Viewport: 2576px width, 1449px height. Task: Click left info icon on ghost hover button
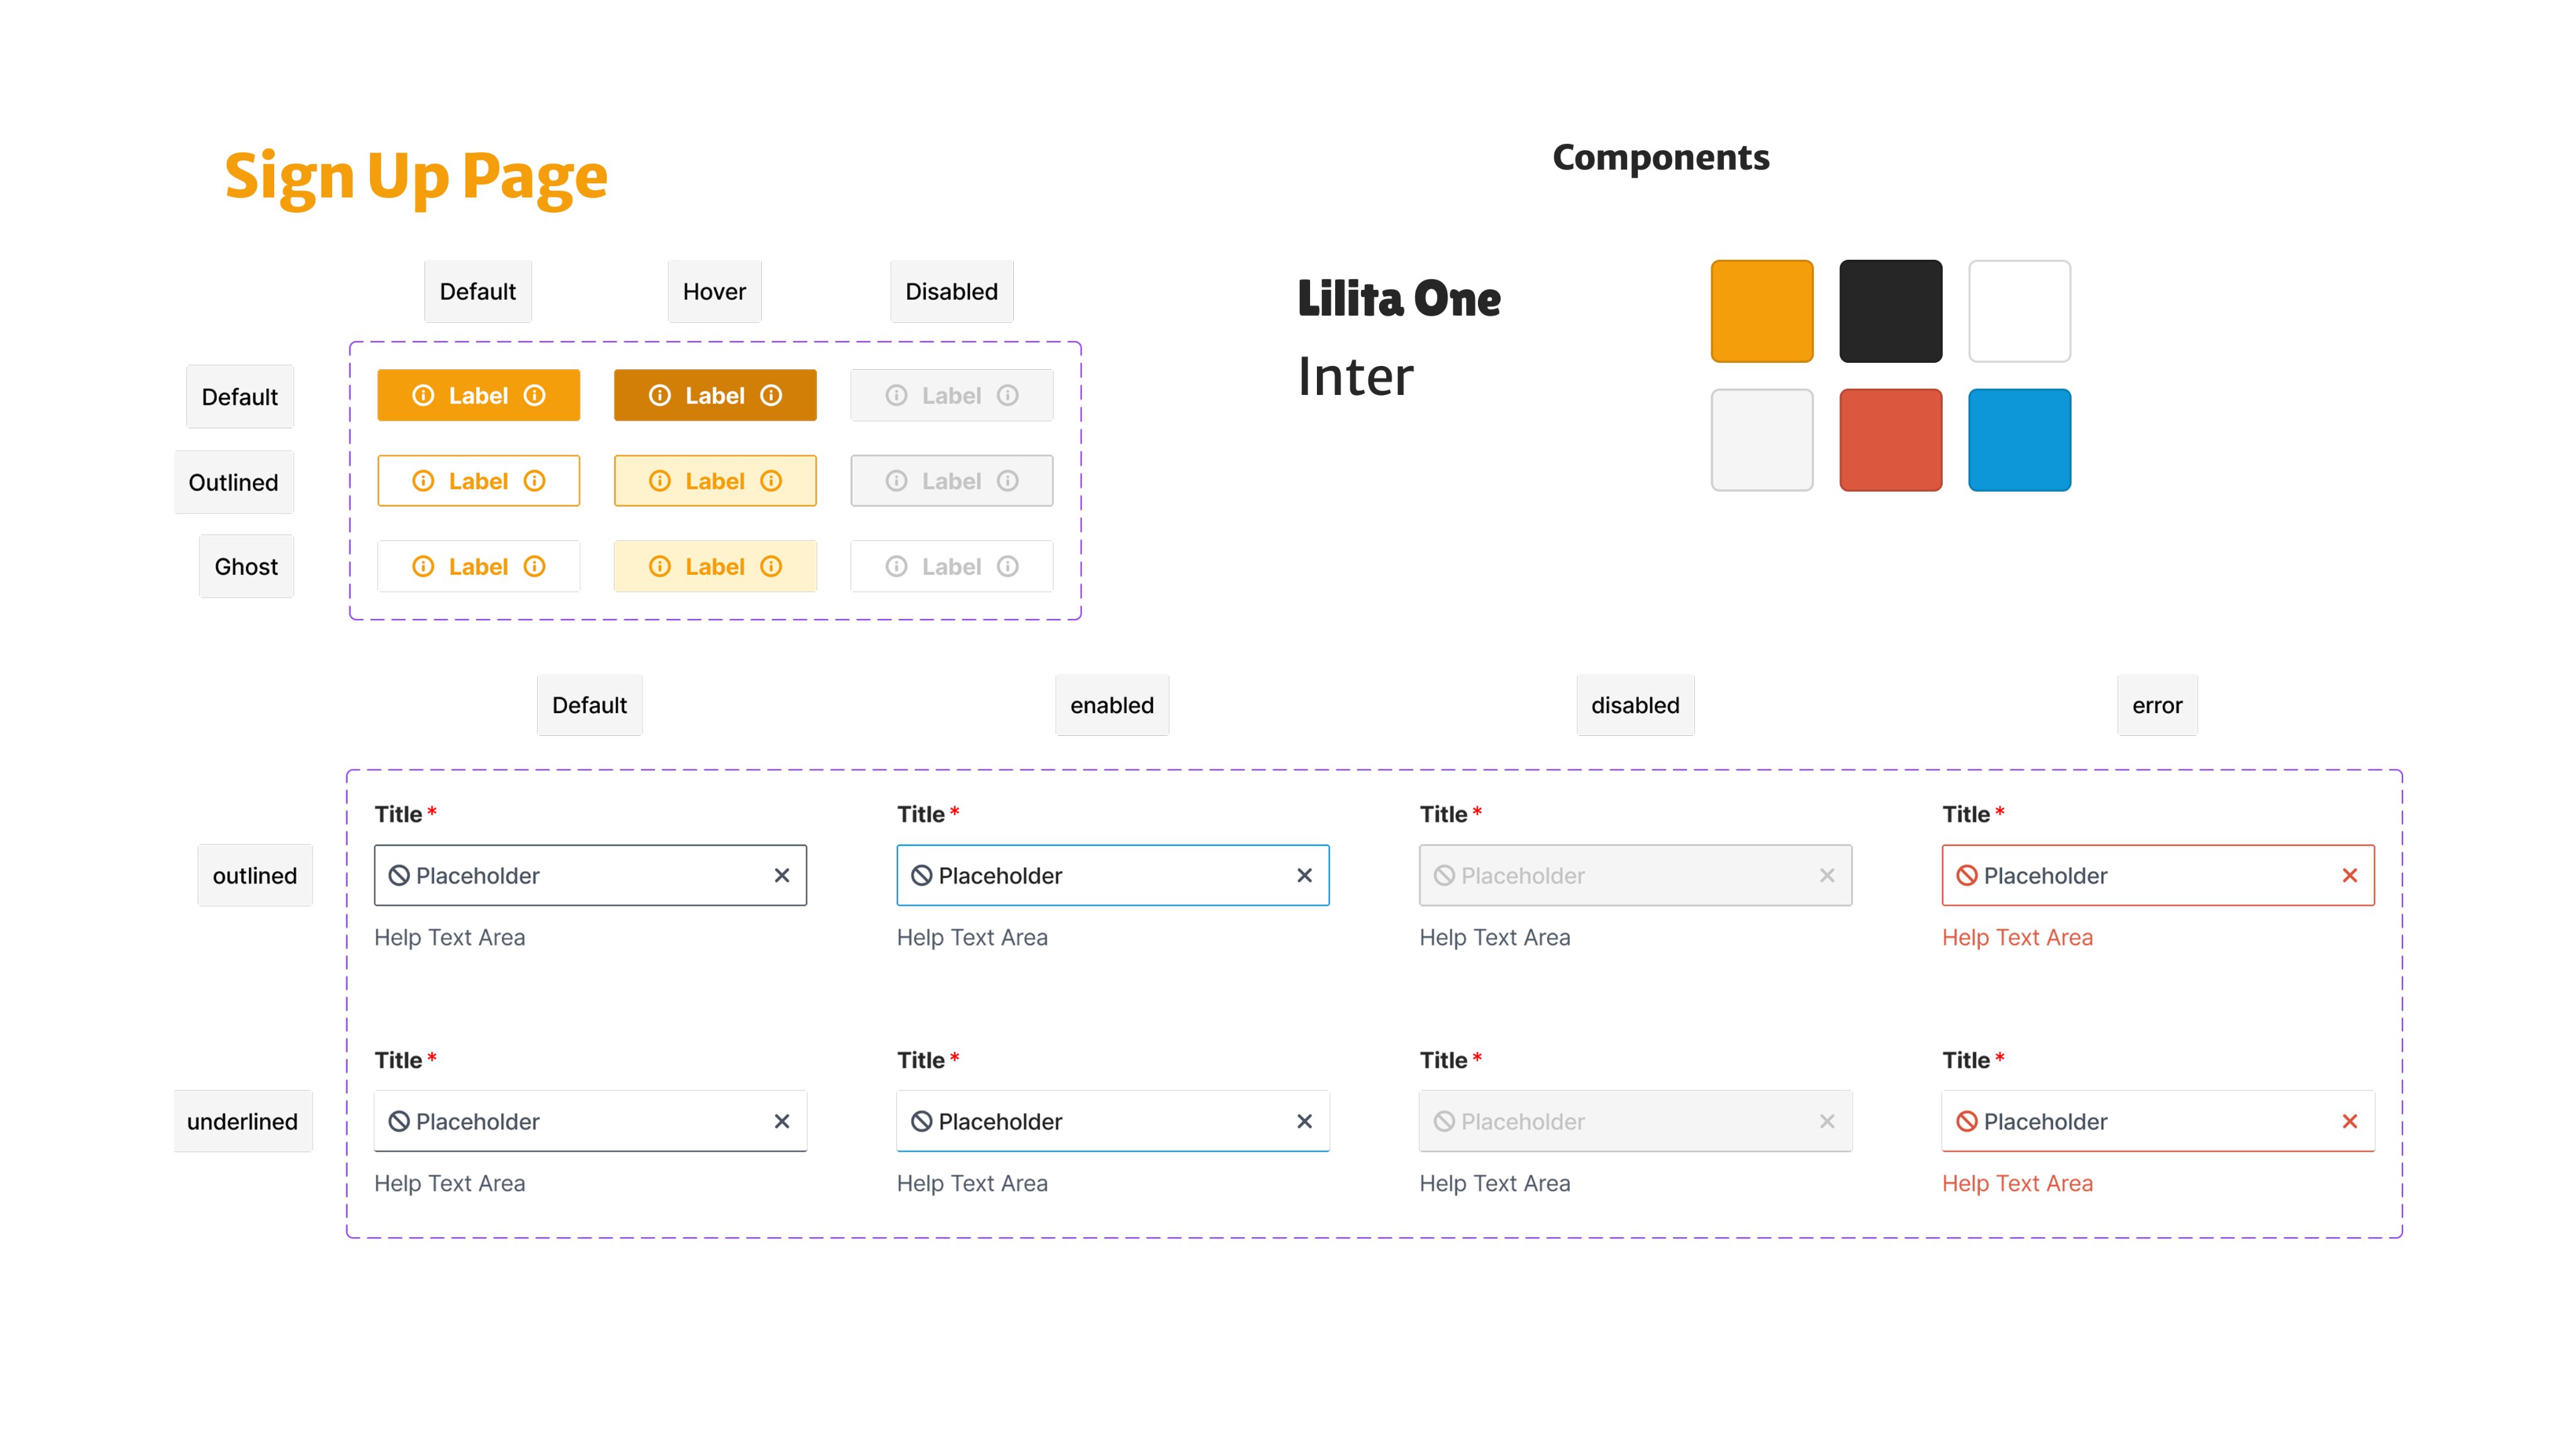pos(659,566)
